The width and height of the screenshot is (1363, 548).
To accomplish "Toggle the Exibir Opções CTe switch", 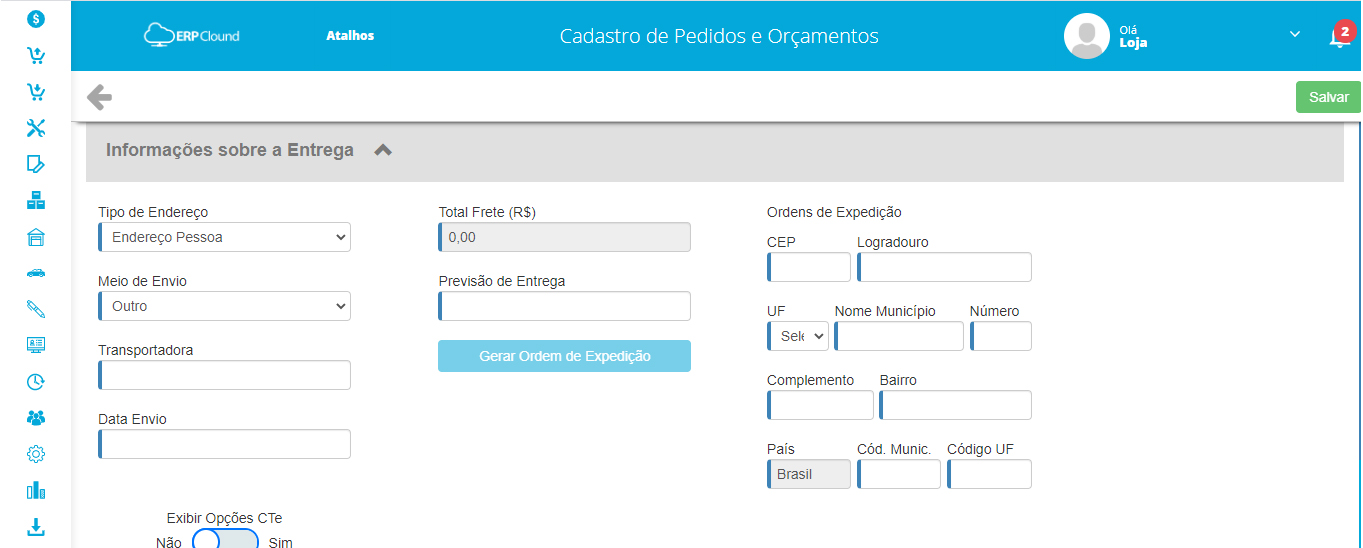I will click(225, 541).
